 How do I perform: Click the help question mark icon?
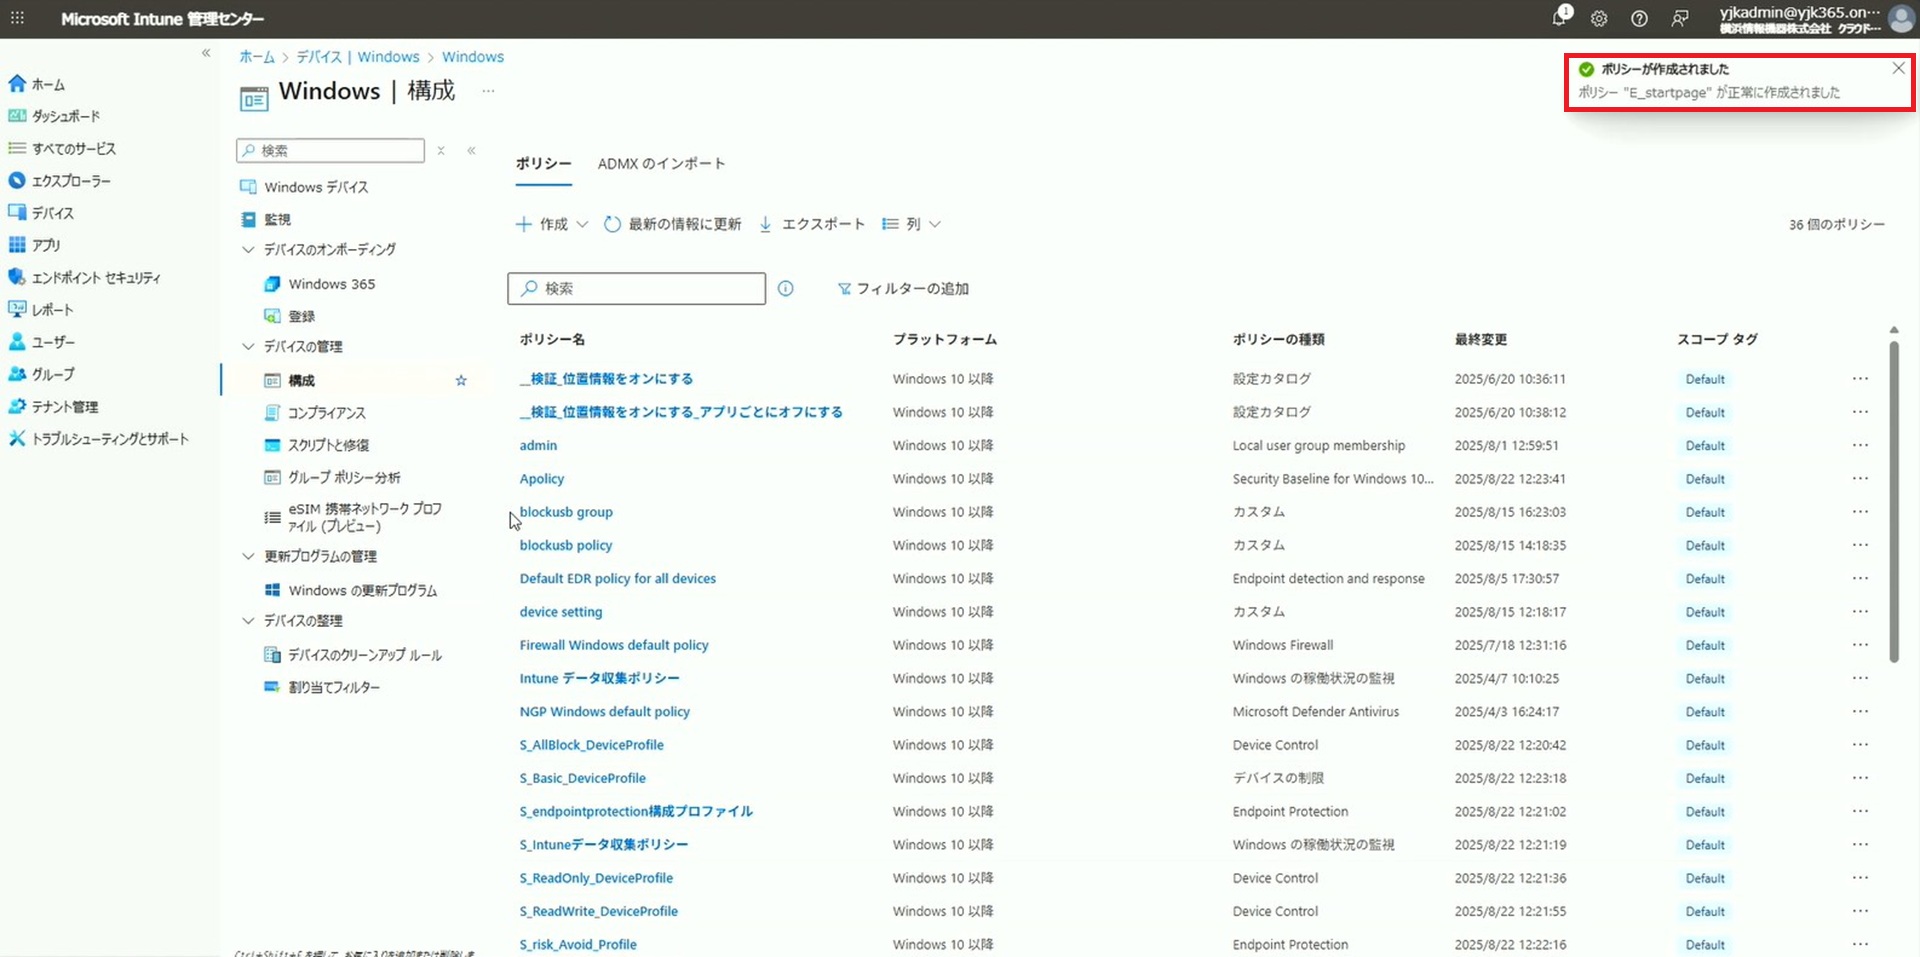pos(1639,18)
